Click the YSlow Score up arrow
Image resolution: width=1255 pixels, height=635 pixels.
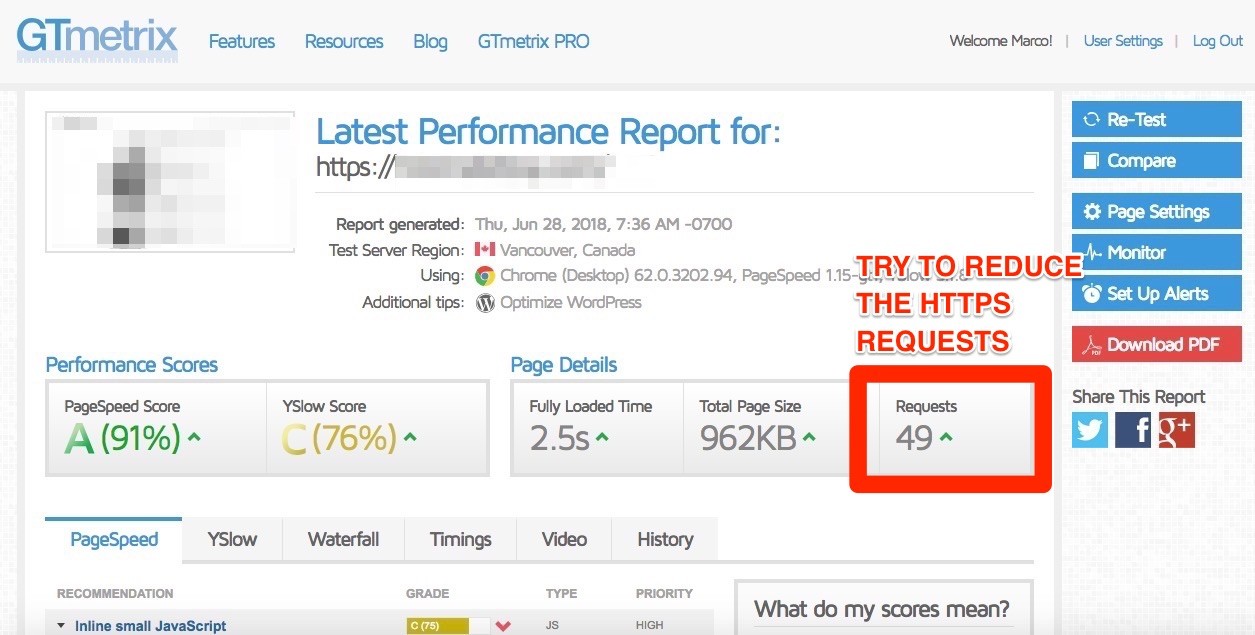tap(410, 437)
